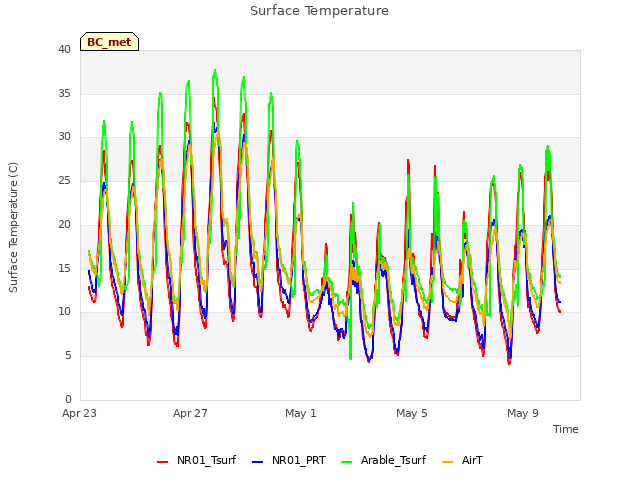
Task: Toggle the Arable_Tsurf legend entry
Action: click(383, 461)
